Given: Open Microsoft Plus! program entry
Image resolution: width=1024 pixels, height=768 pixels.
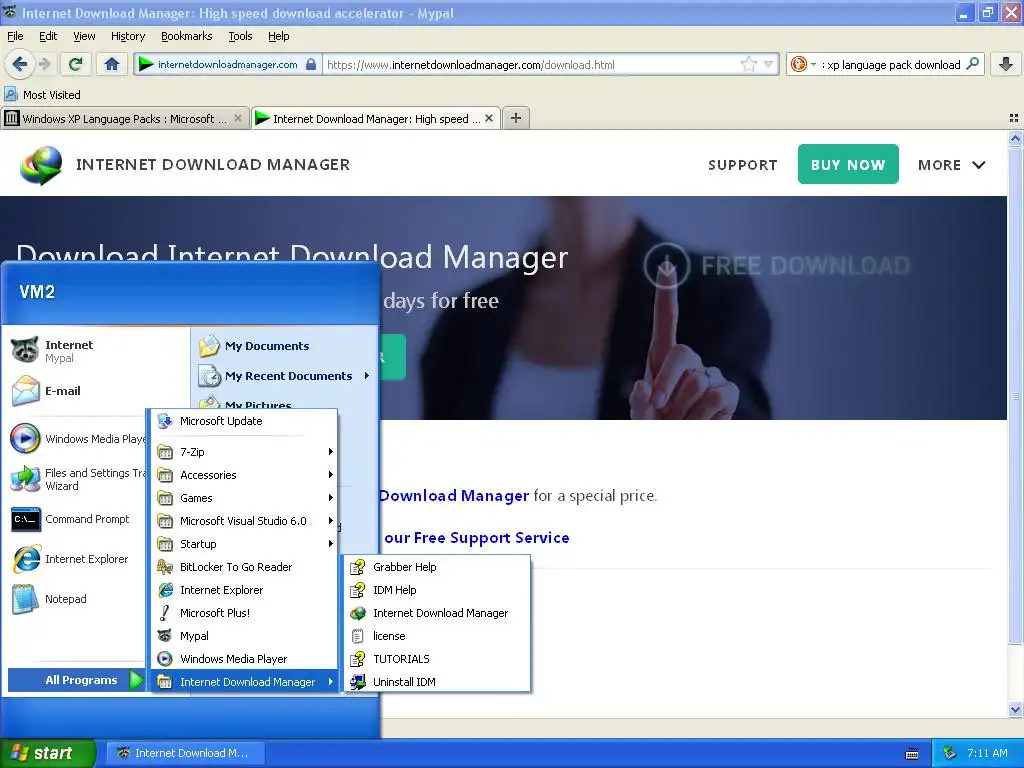Looking at the screenshot, I should (245, 613).
